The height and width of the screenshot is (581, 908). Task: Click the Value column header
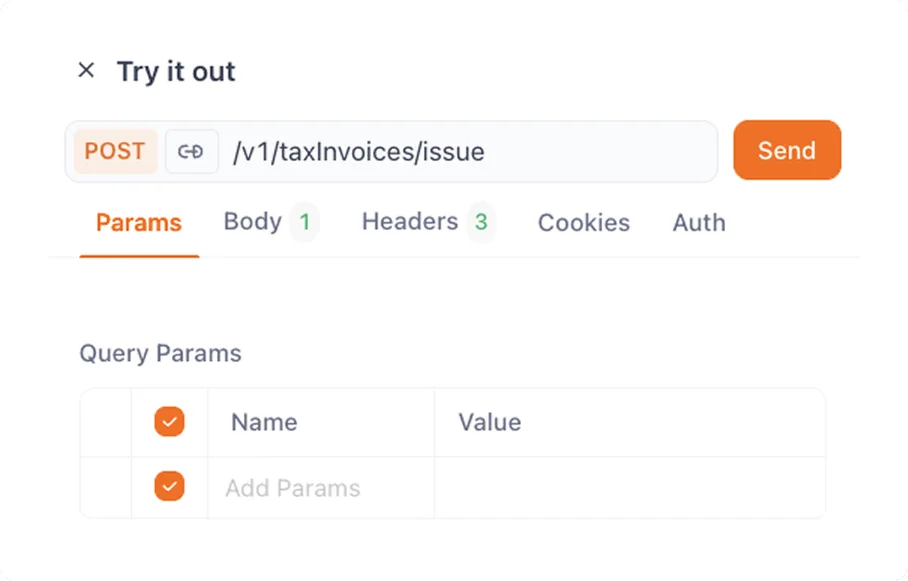tap(490, 422)
